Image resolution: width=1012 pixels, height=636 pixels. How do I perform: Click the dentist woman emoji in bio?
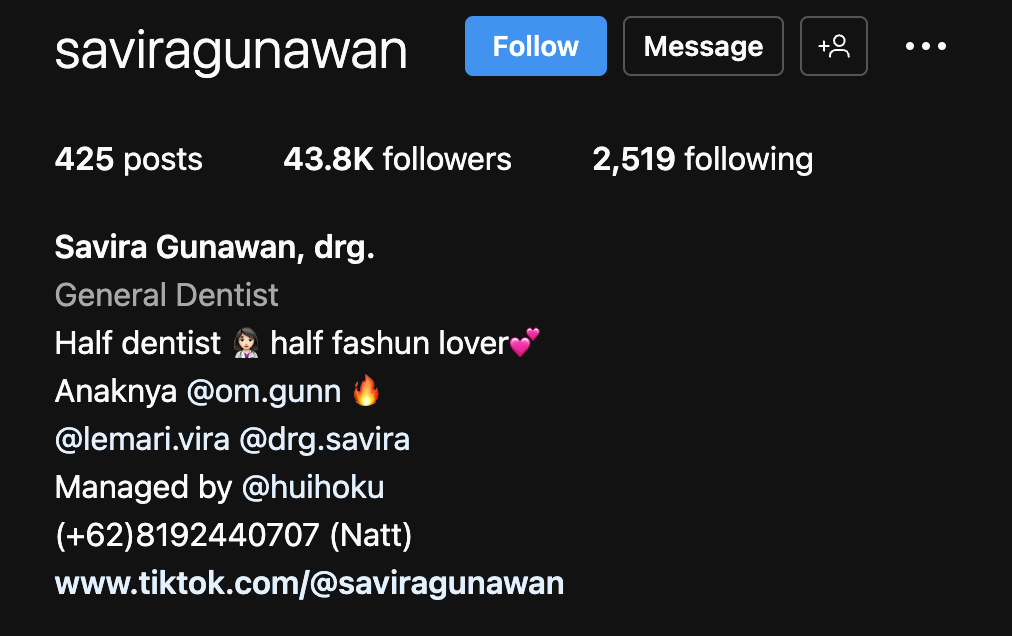(246, 343)
